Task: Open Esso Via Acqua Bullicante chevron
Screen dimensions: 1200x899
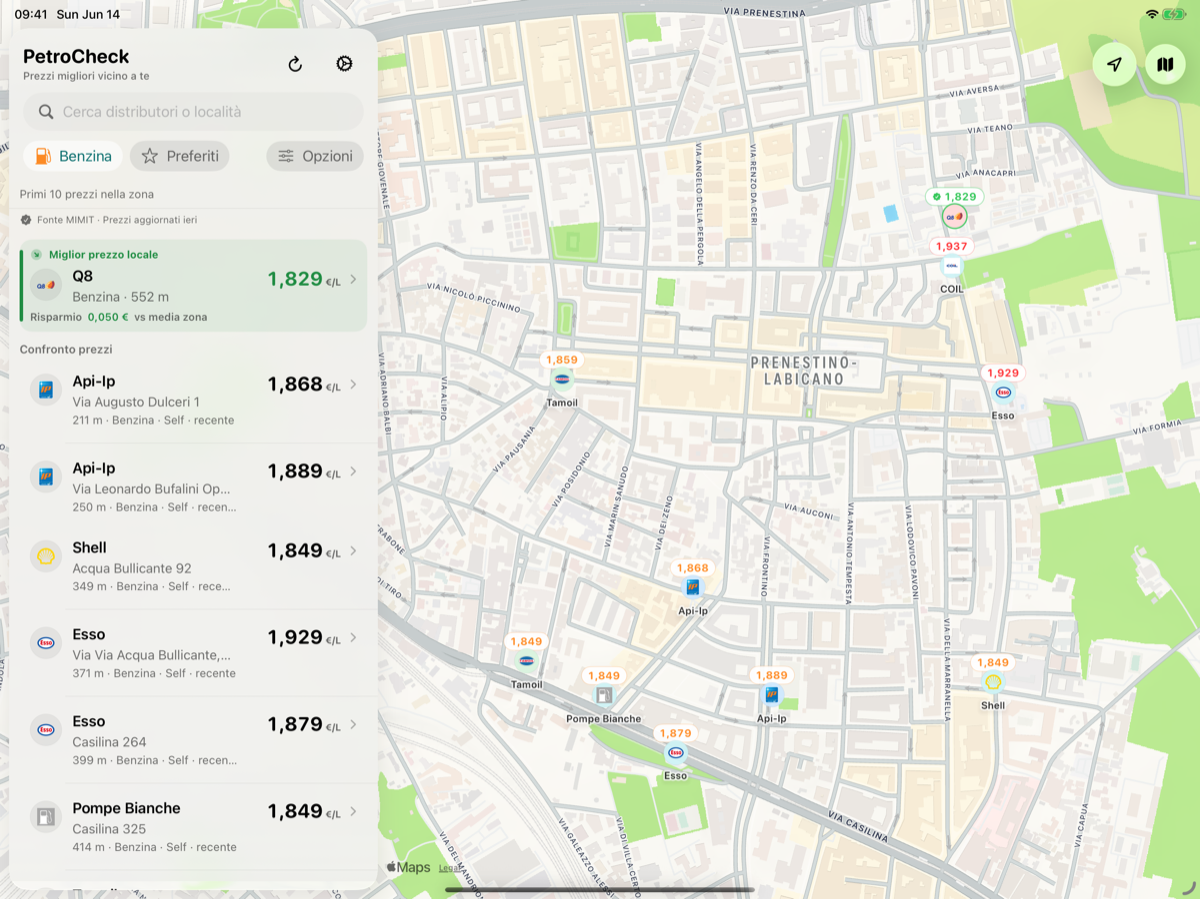Action: pyautogui.click(x=353, y=637)
